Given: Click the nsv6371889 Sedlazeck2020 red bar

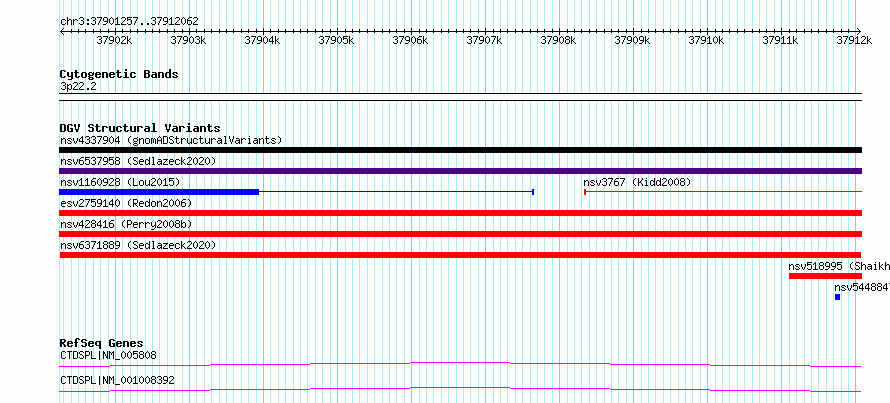Looking at the screenshot, I should click(460, 255).
